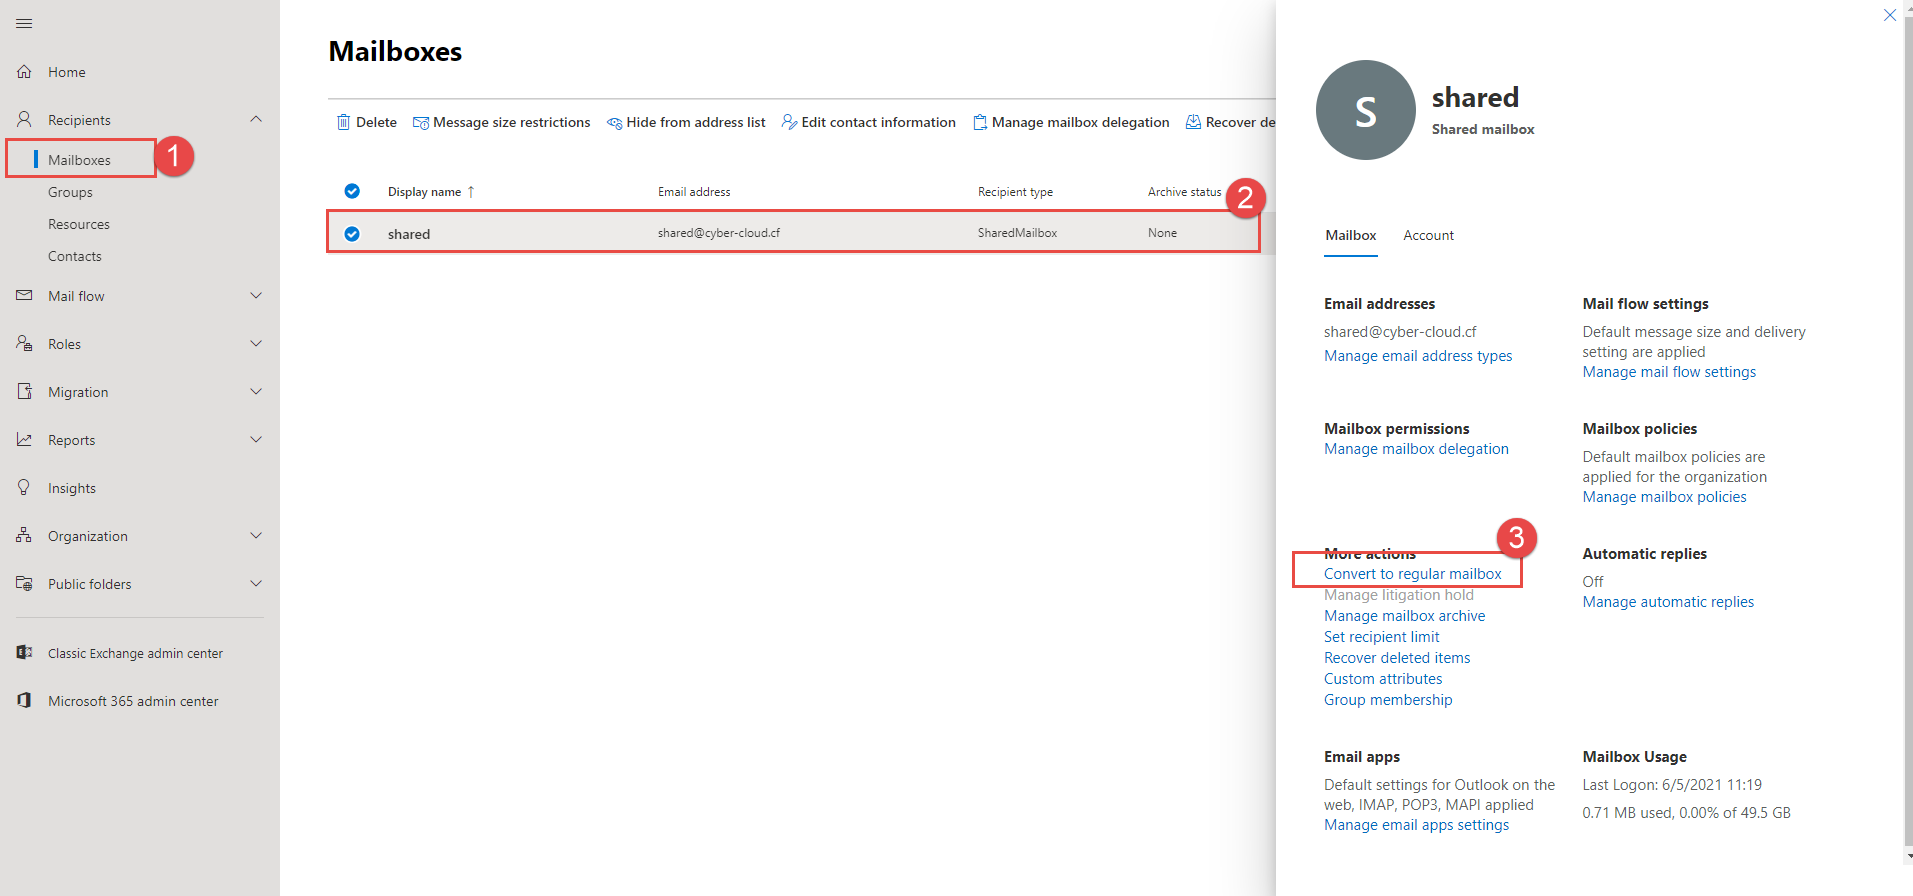
Task: Switch to the Account tab
Action: (1428, 236)
